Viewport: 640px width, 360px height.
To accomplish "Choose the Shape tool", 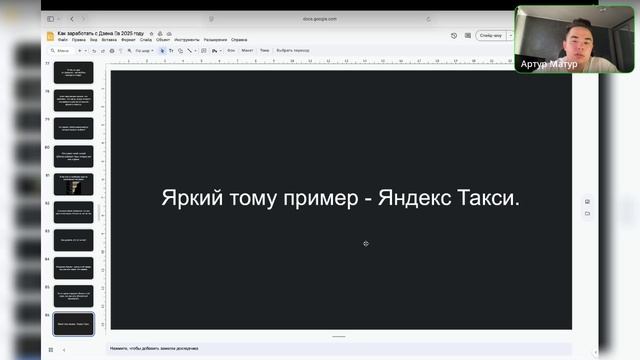I will (x=180, y=51).
